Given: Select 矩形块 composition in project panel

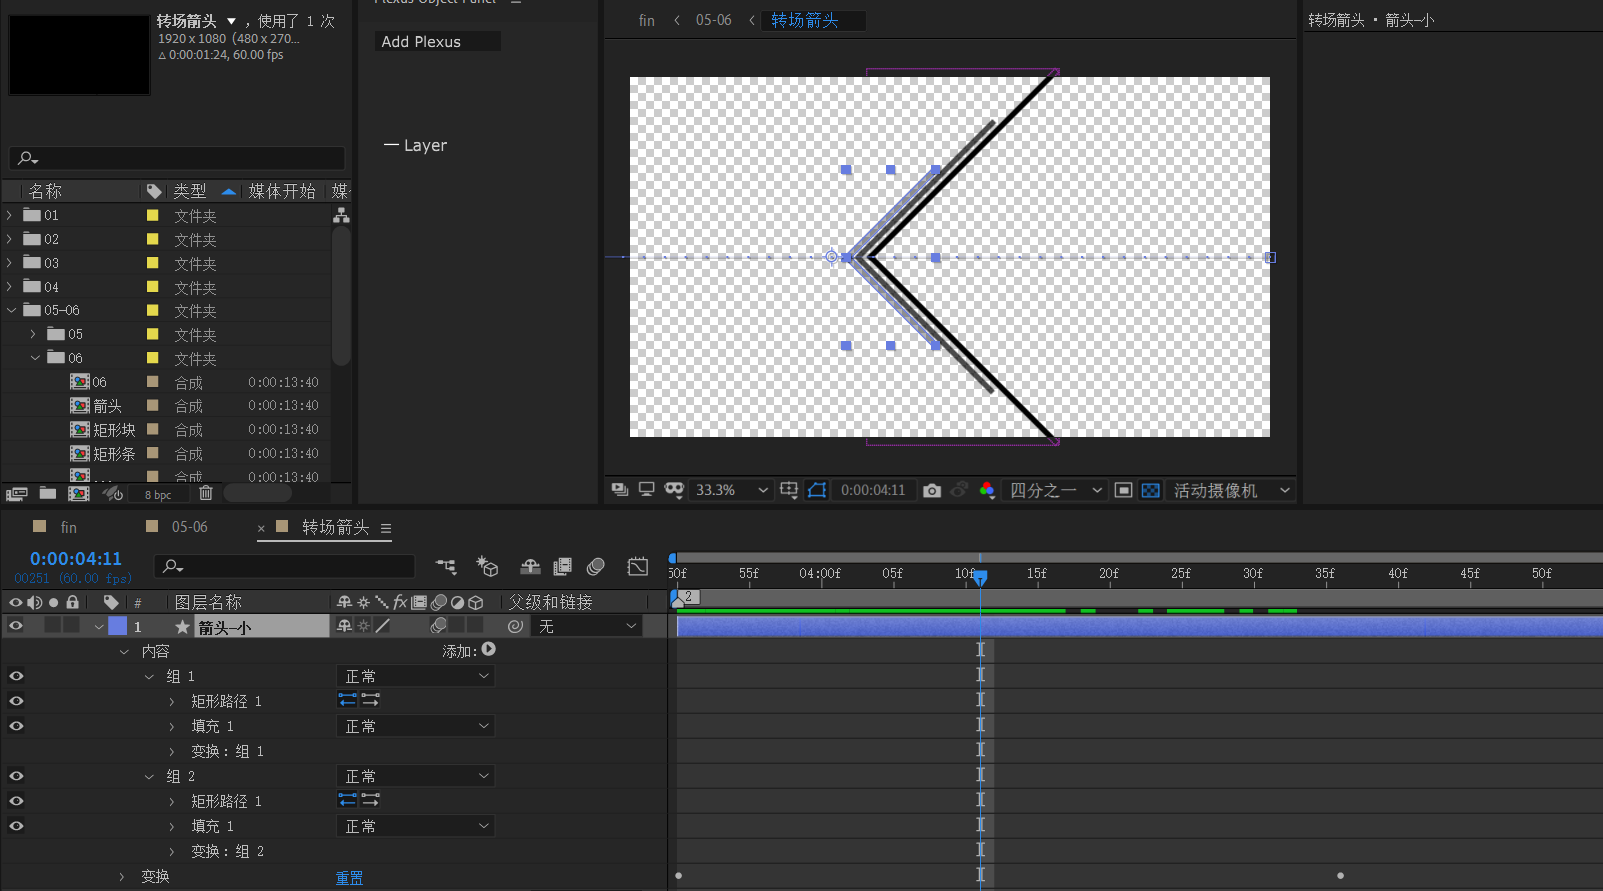Looking at the screenshot, I should 114,430.
